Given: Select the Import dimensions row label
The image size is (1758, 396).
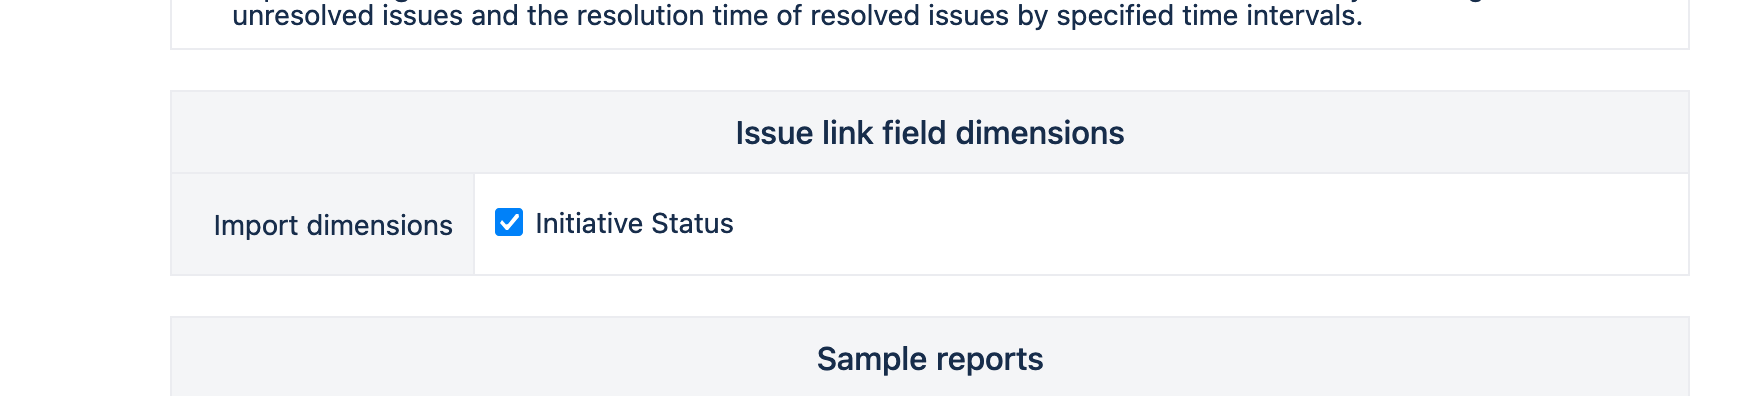Looking at the screenshot, I should [x=333, y=225].
